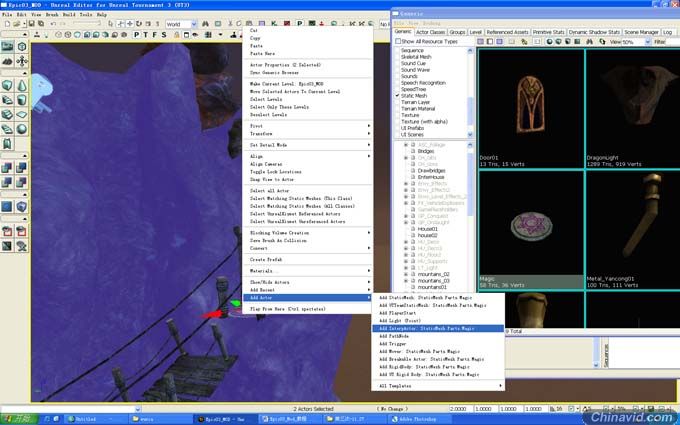Expand GP_Conquest package in tree
This screenshot has width=680, height=425.
pos(406,216)
